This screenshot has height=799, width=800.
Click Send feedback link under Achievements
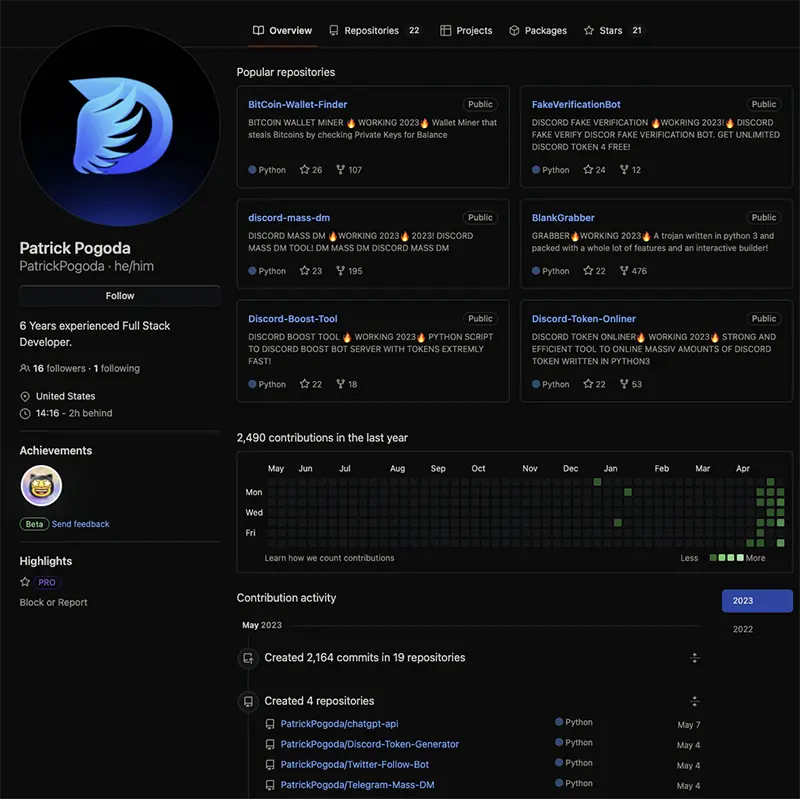(80, 524)
